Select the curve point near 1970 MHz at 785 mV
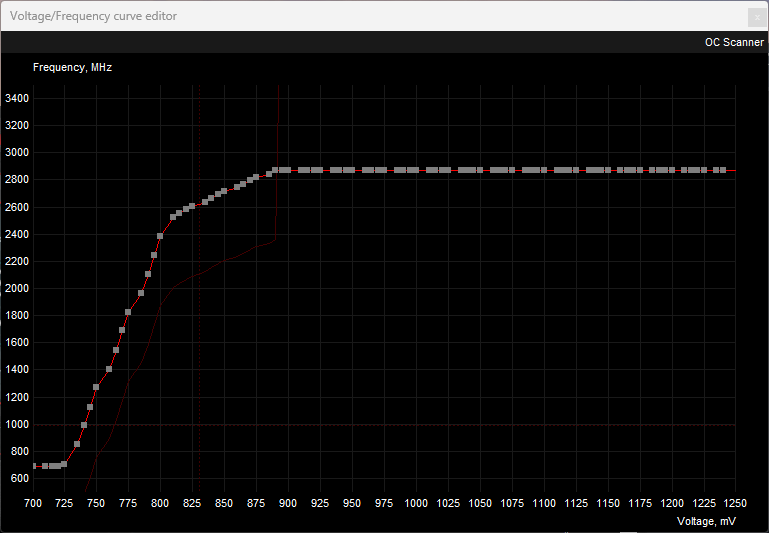 point(141,293)
